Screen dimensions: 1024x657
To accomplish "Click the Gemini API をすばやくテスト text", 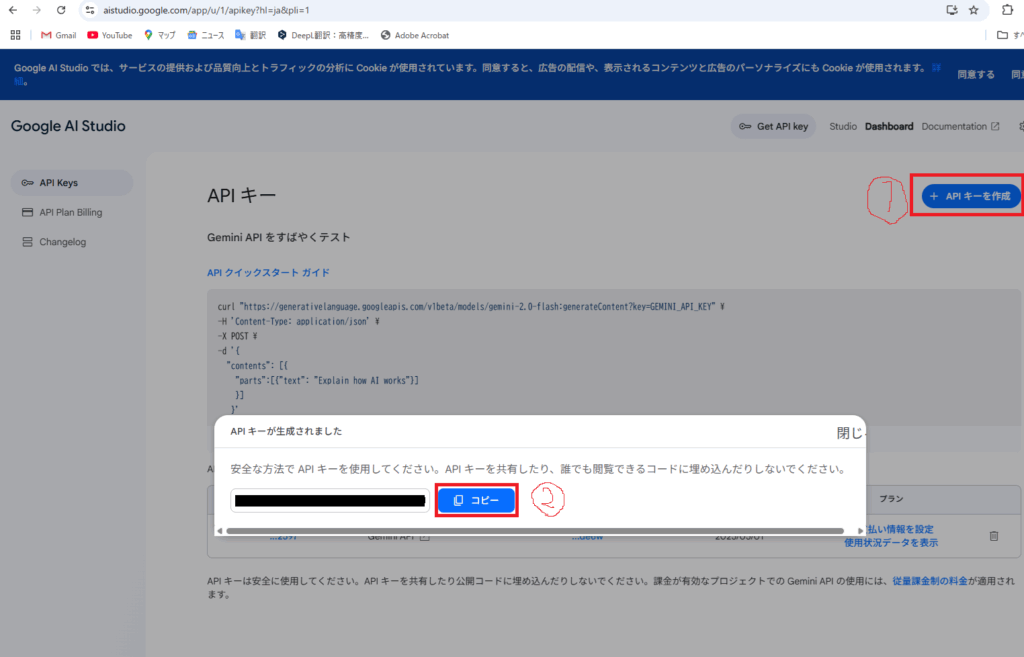I will [x=279, y=237].
